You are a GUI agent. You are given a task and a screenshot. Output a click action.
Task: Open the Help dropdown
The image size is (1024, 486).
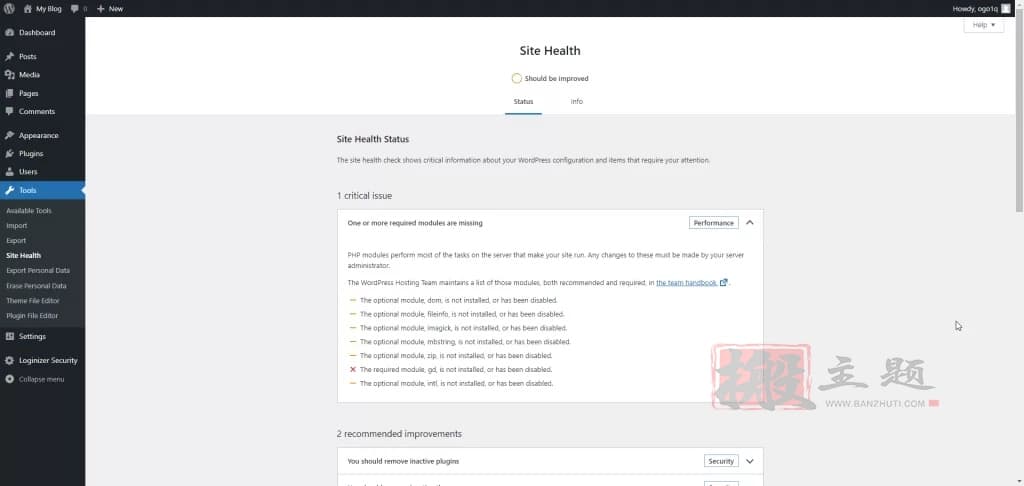pyautogui.click(x=984, y=25)
